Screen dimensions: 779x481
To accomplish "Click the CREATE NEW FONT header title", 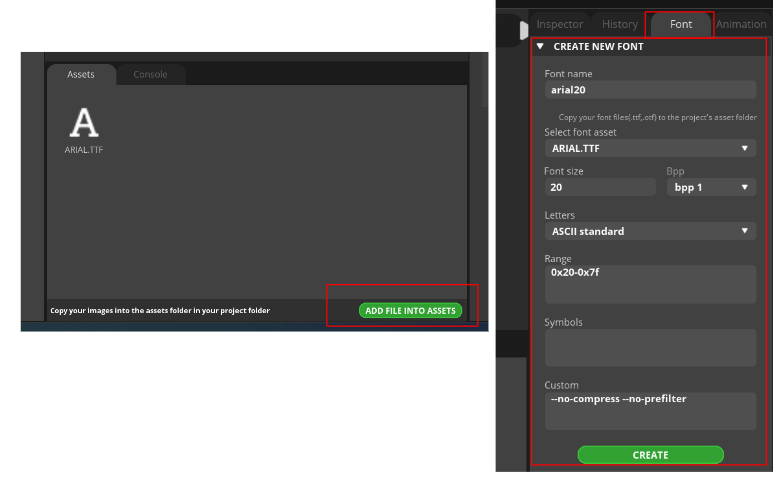I will point(598,46).
